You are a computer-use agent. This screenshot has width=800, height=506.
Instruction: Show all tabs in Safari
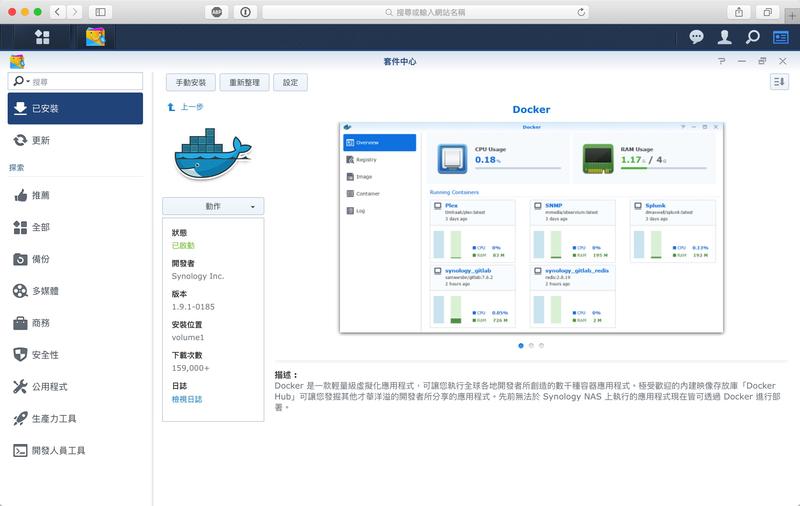[x=767, y=12]
